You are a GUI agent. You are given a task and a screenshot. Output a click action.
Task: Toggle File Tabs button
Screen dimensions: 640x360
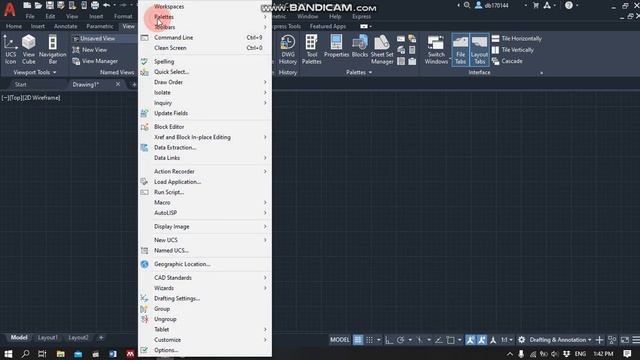[460, 49]
